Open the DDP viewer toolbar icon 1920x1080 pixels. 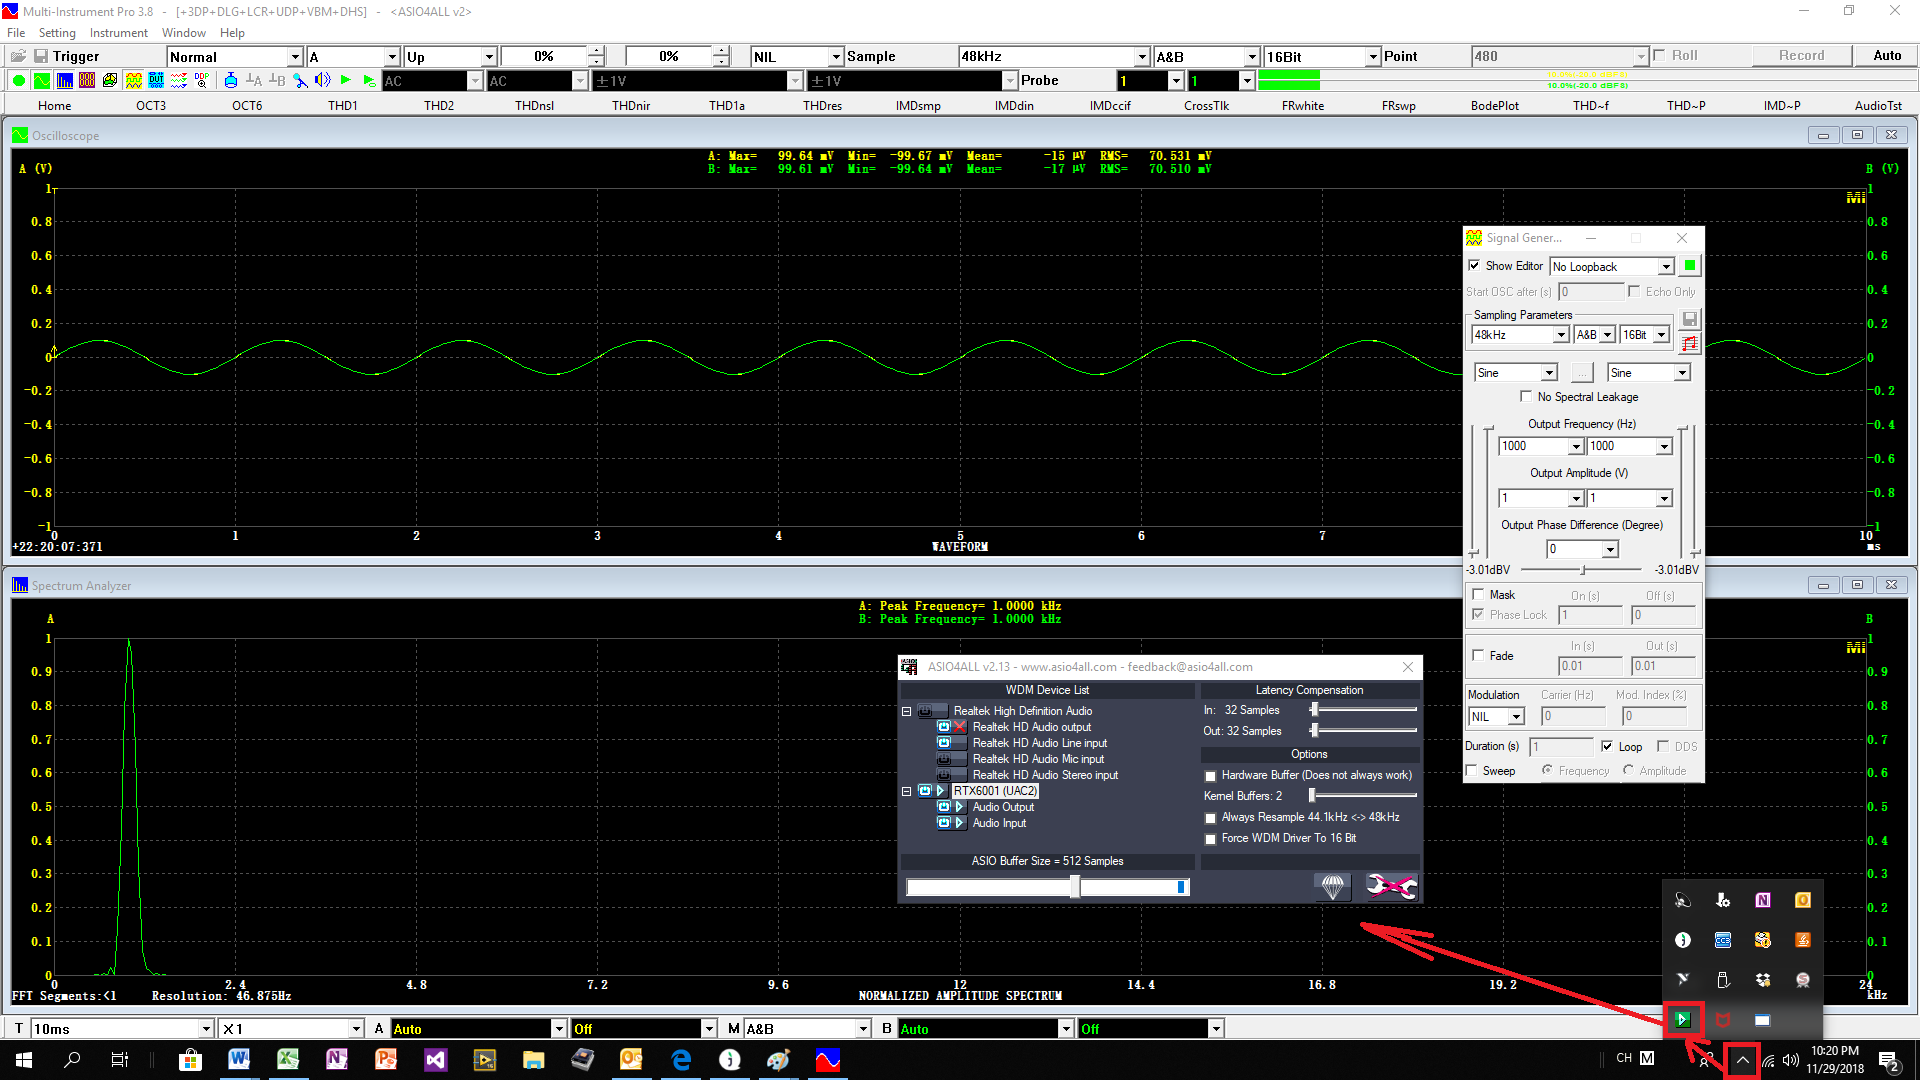point(202,81)
